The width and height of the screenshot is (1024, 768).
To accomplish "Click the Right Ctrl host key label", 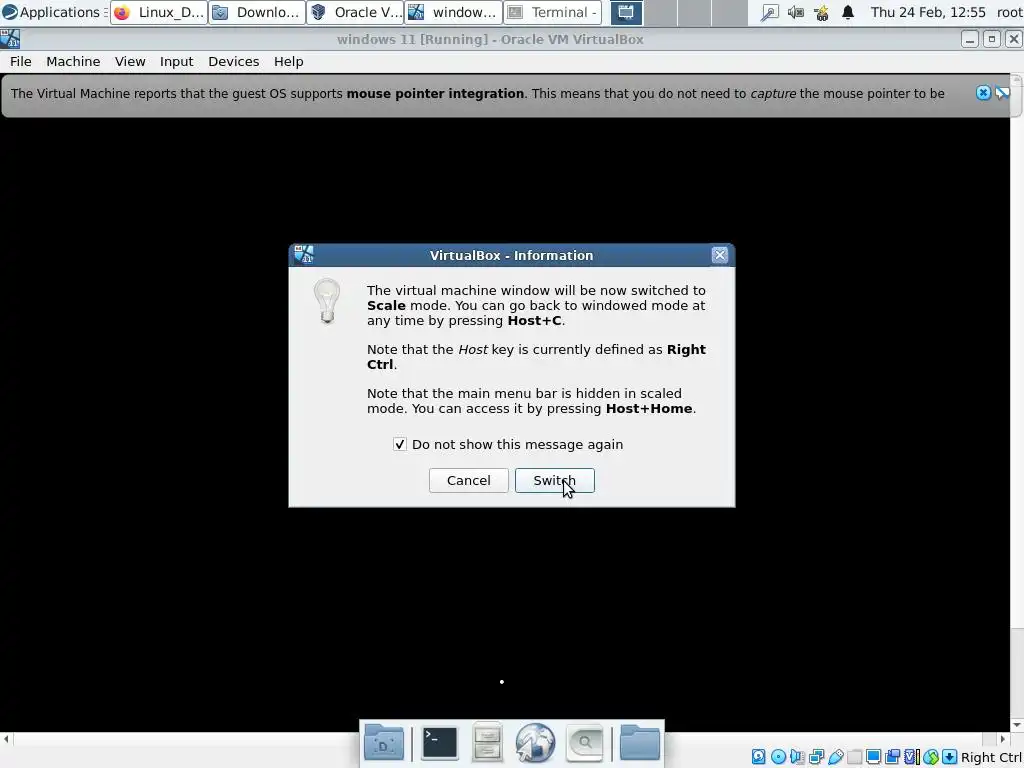I will pyautogui.click(x=991, y=758).
